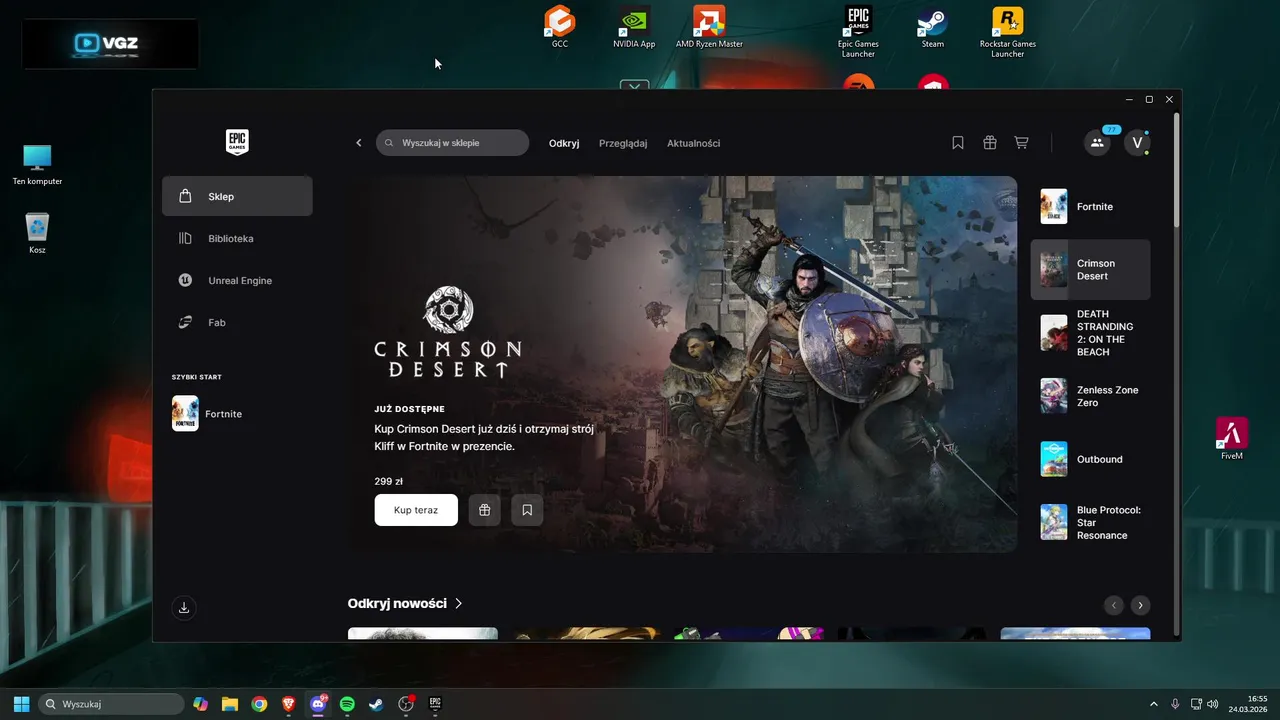
Task: Open Google Chrome from the taskbar
Action: click(259, 704)
